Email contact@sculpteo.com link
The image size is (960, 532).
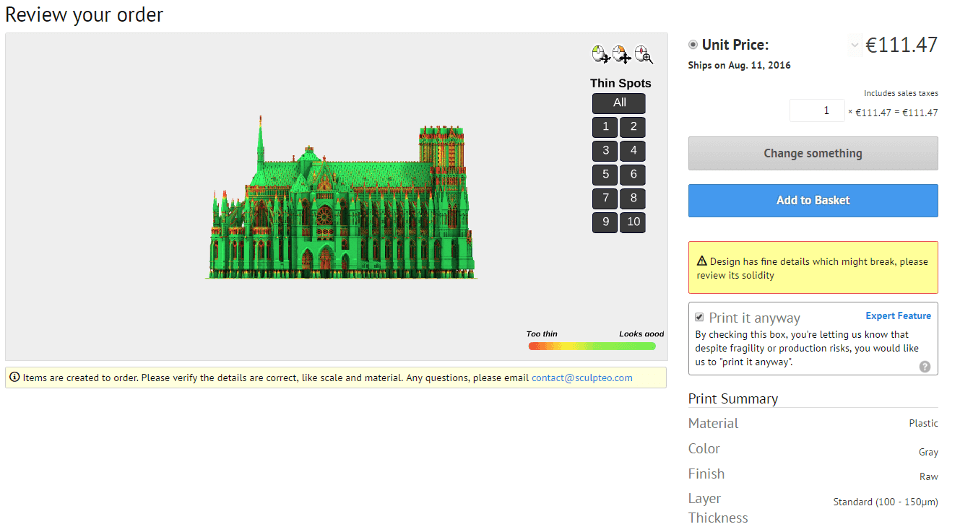[x=582, y=378]
